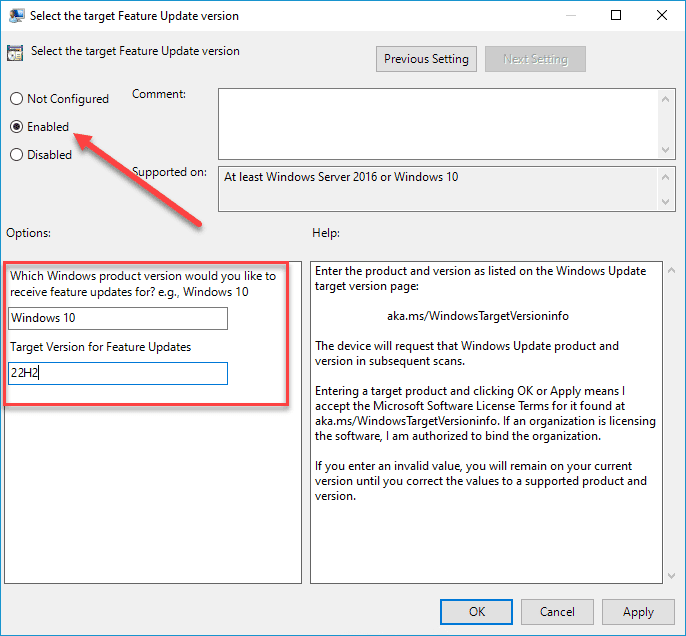Cancel the policy dialog
686x636 pixels.
coord(557,612)
